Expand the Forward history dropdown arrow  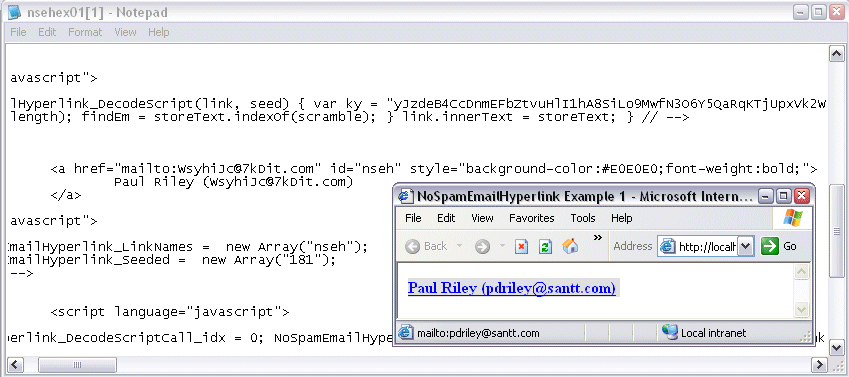(x=502, y=246)
